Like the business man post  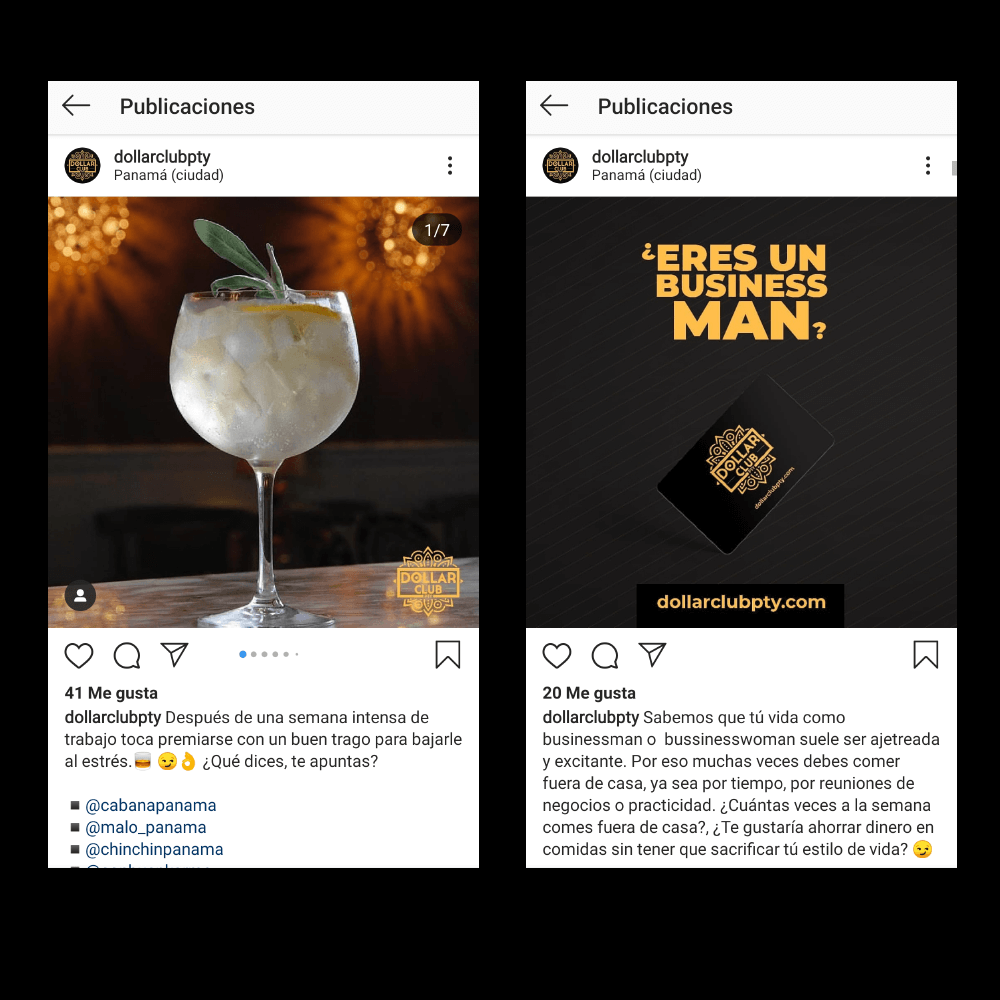[x=557, y=655]
